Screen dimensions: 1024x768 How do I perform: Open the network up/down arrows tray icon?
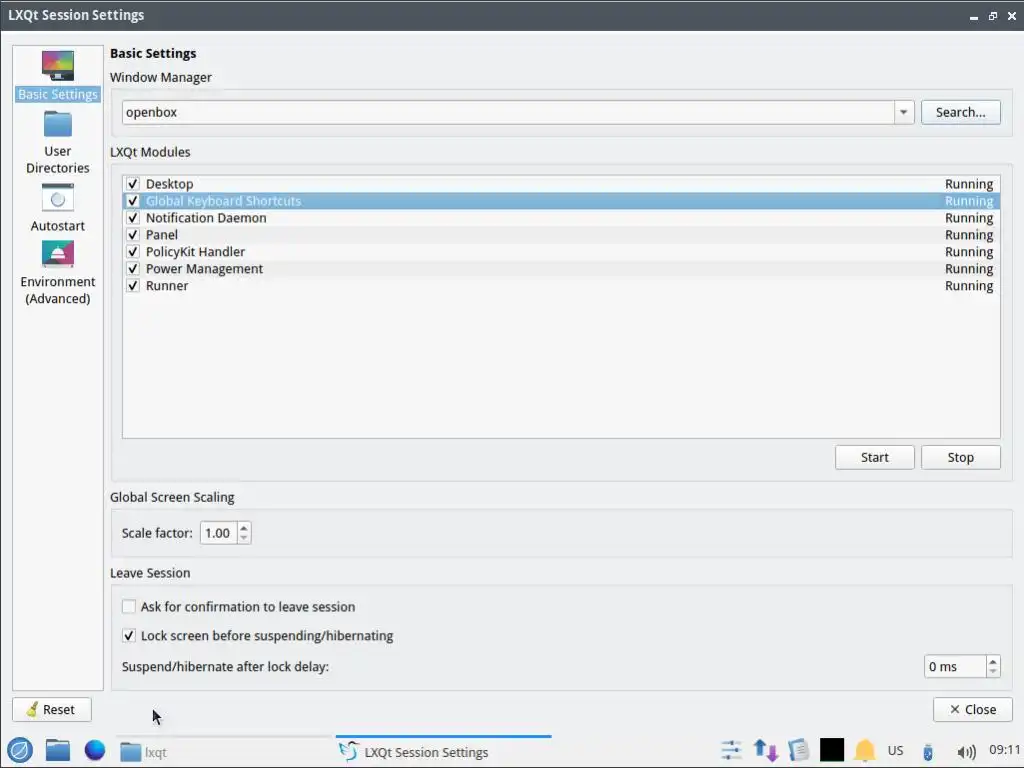coord(765,750)
